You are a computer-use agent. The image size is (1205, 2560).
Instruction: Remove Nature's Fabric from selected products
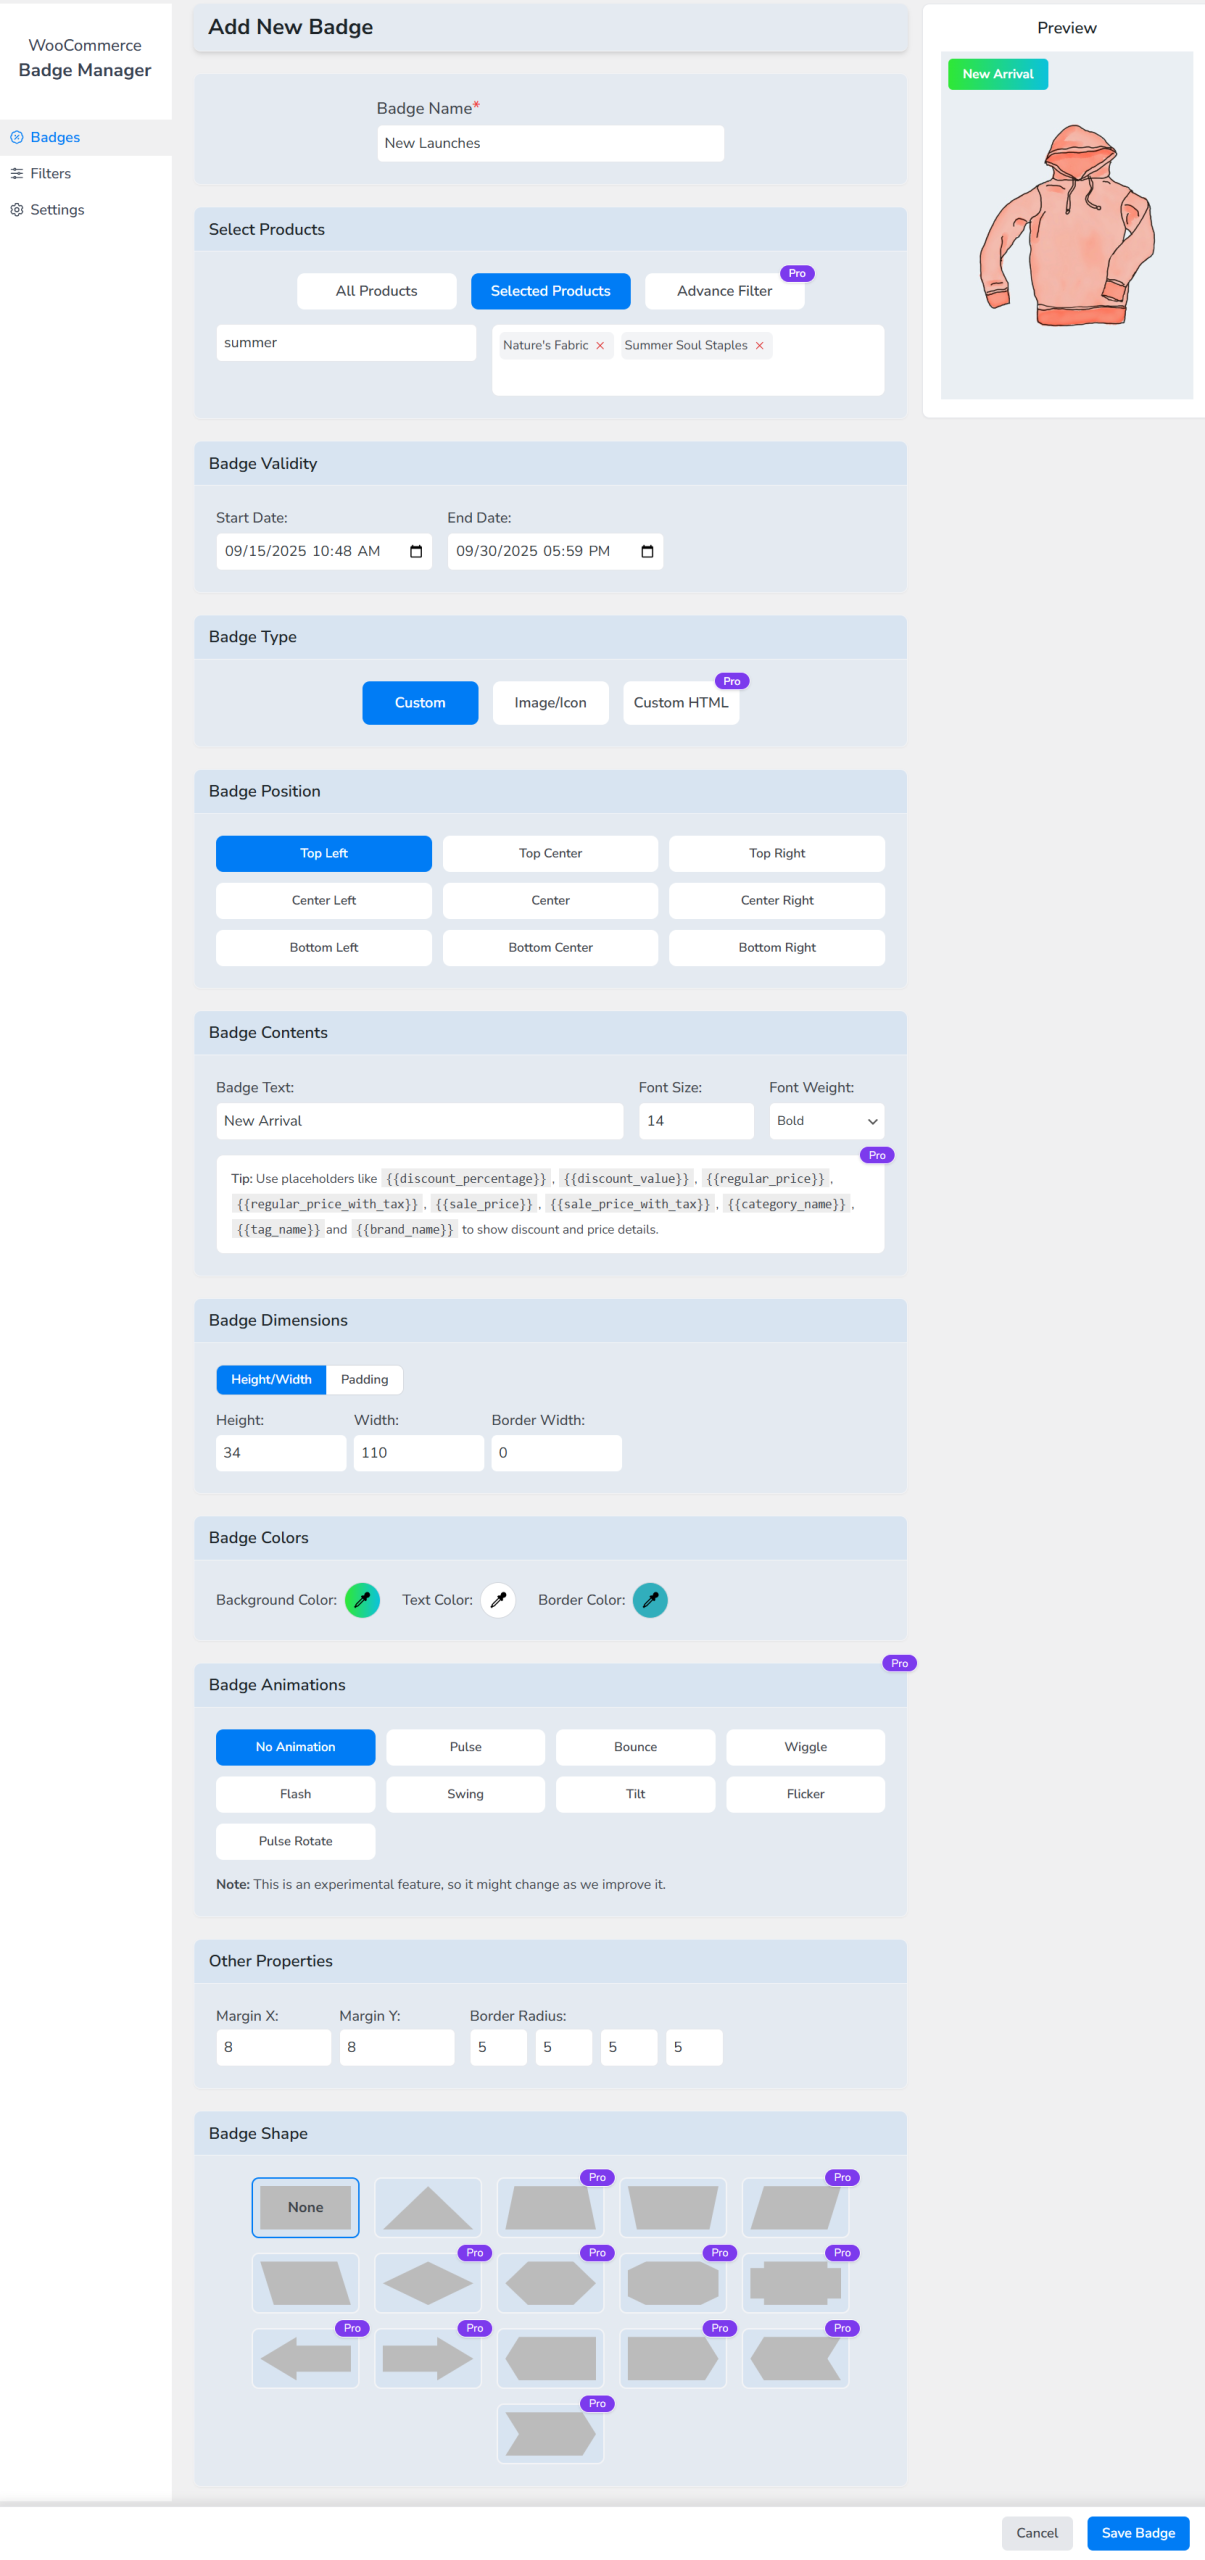pos(600,346)
